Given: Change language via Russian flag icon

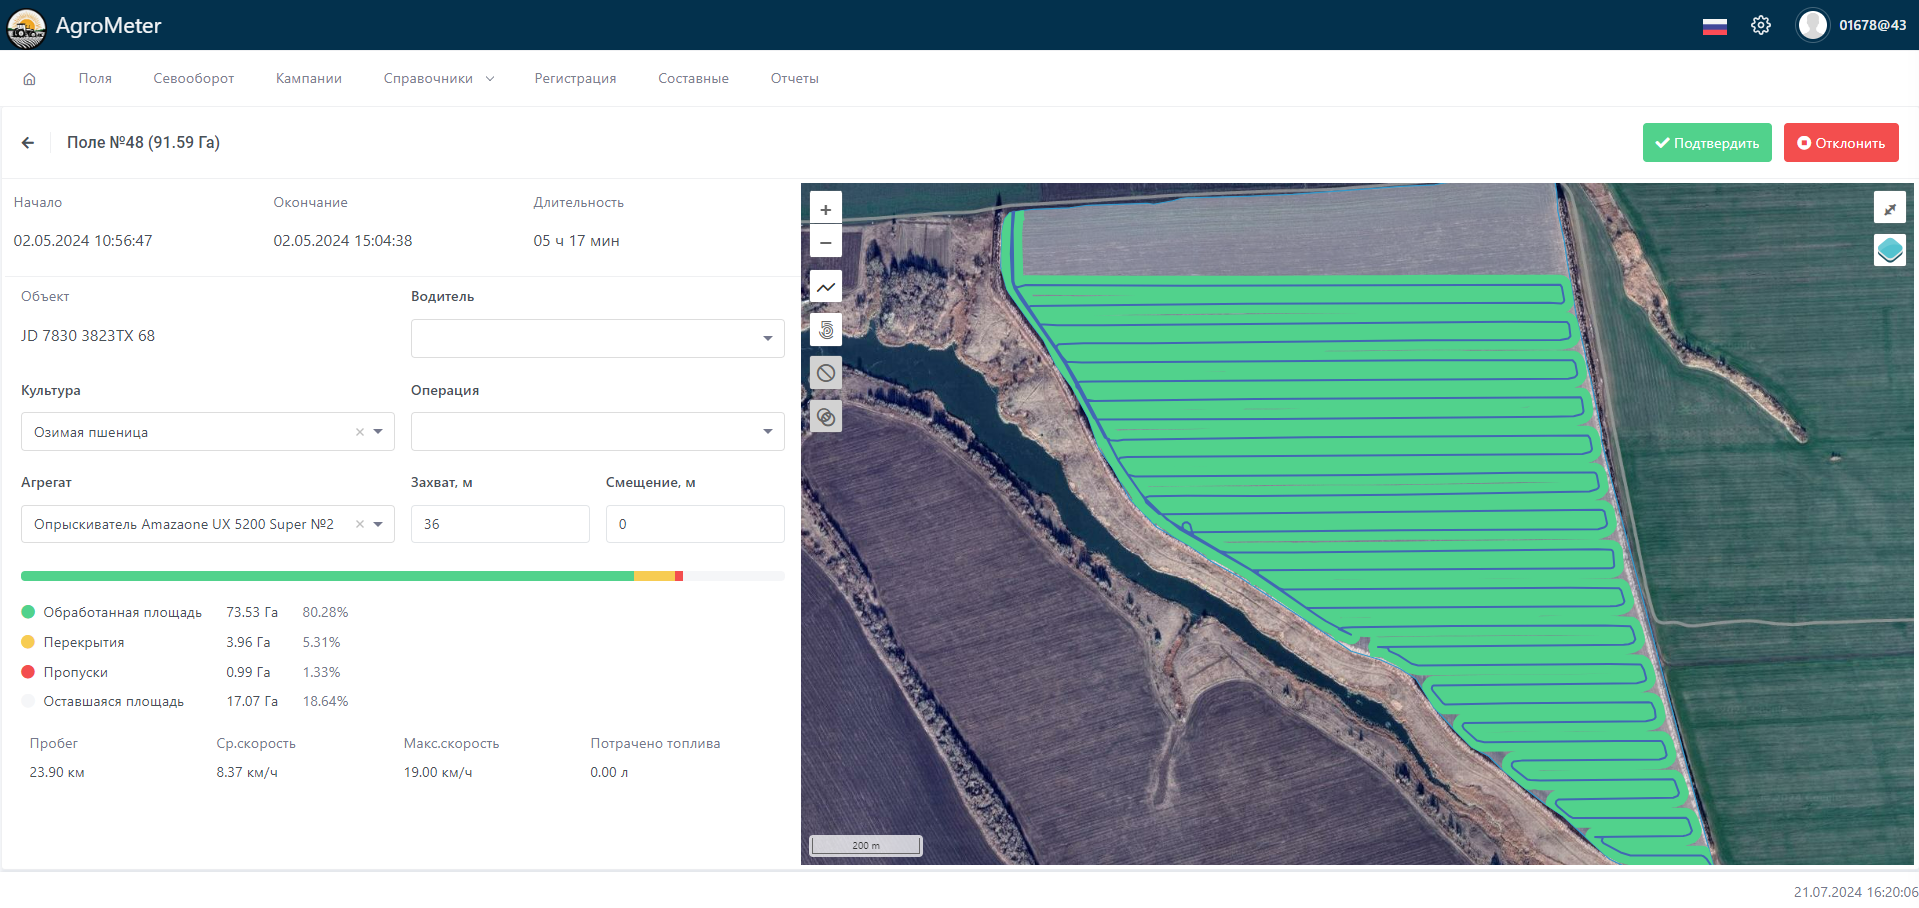Looking at the screenshot, I should (x=1714, y=26).
